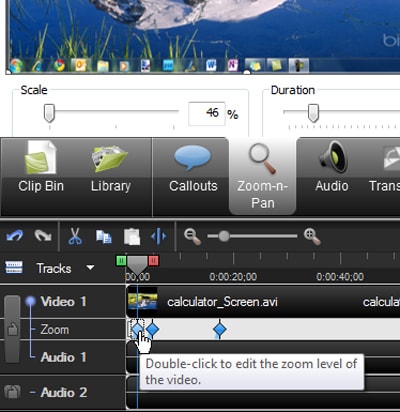400x412 pixels.
Task: Click the Internet Explorer taskbar icon
Action: (37, 65)
